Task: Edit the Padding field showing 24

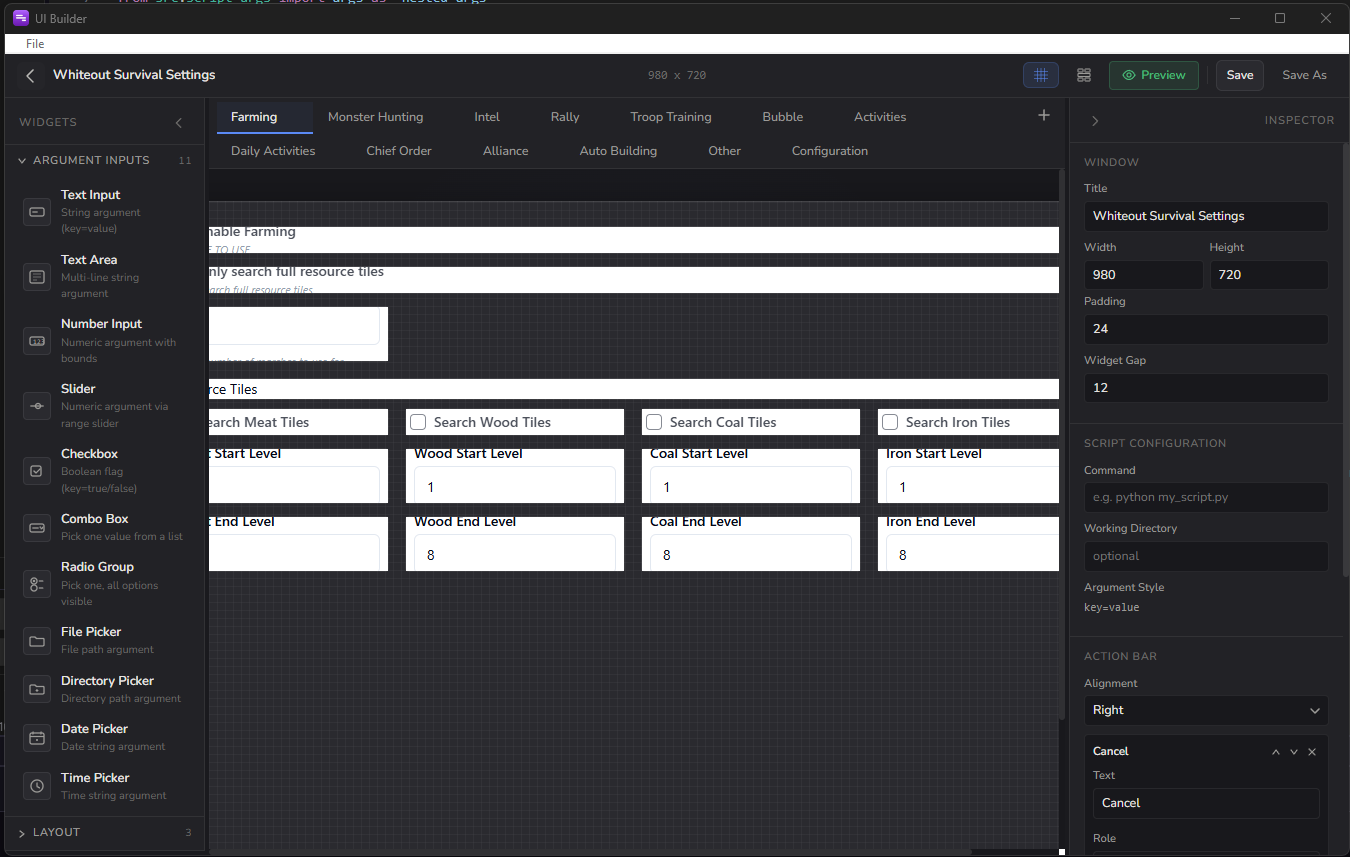Action: [1206, 329]
